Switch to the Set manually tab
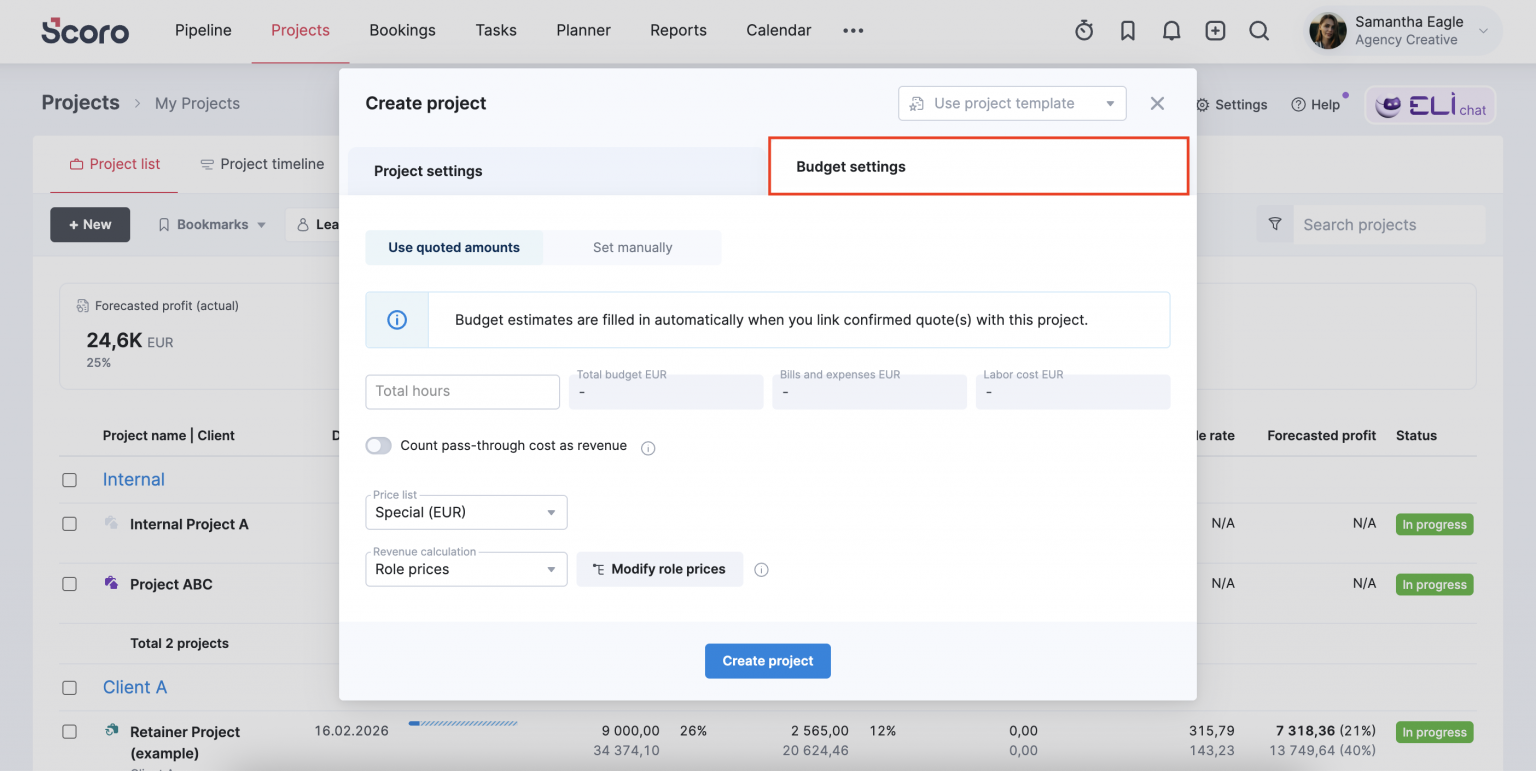This screenshot has width=1536, height=771. pos(632,247)
